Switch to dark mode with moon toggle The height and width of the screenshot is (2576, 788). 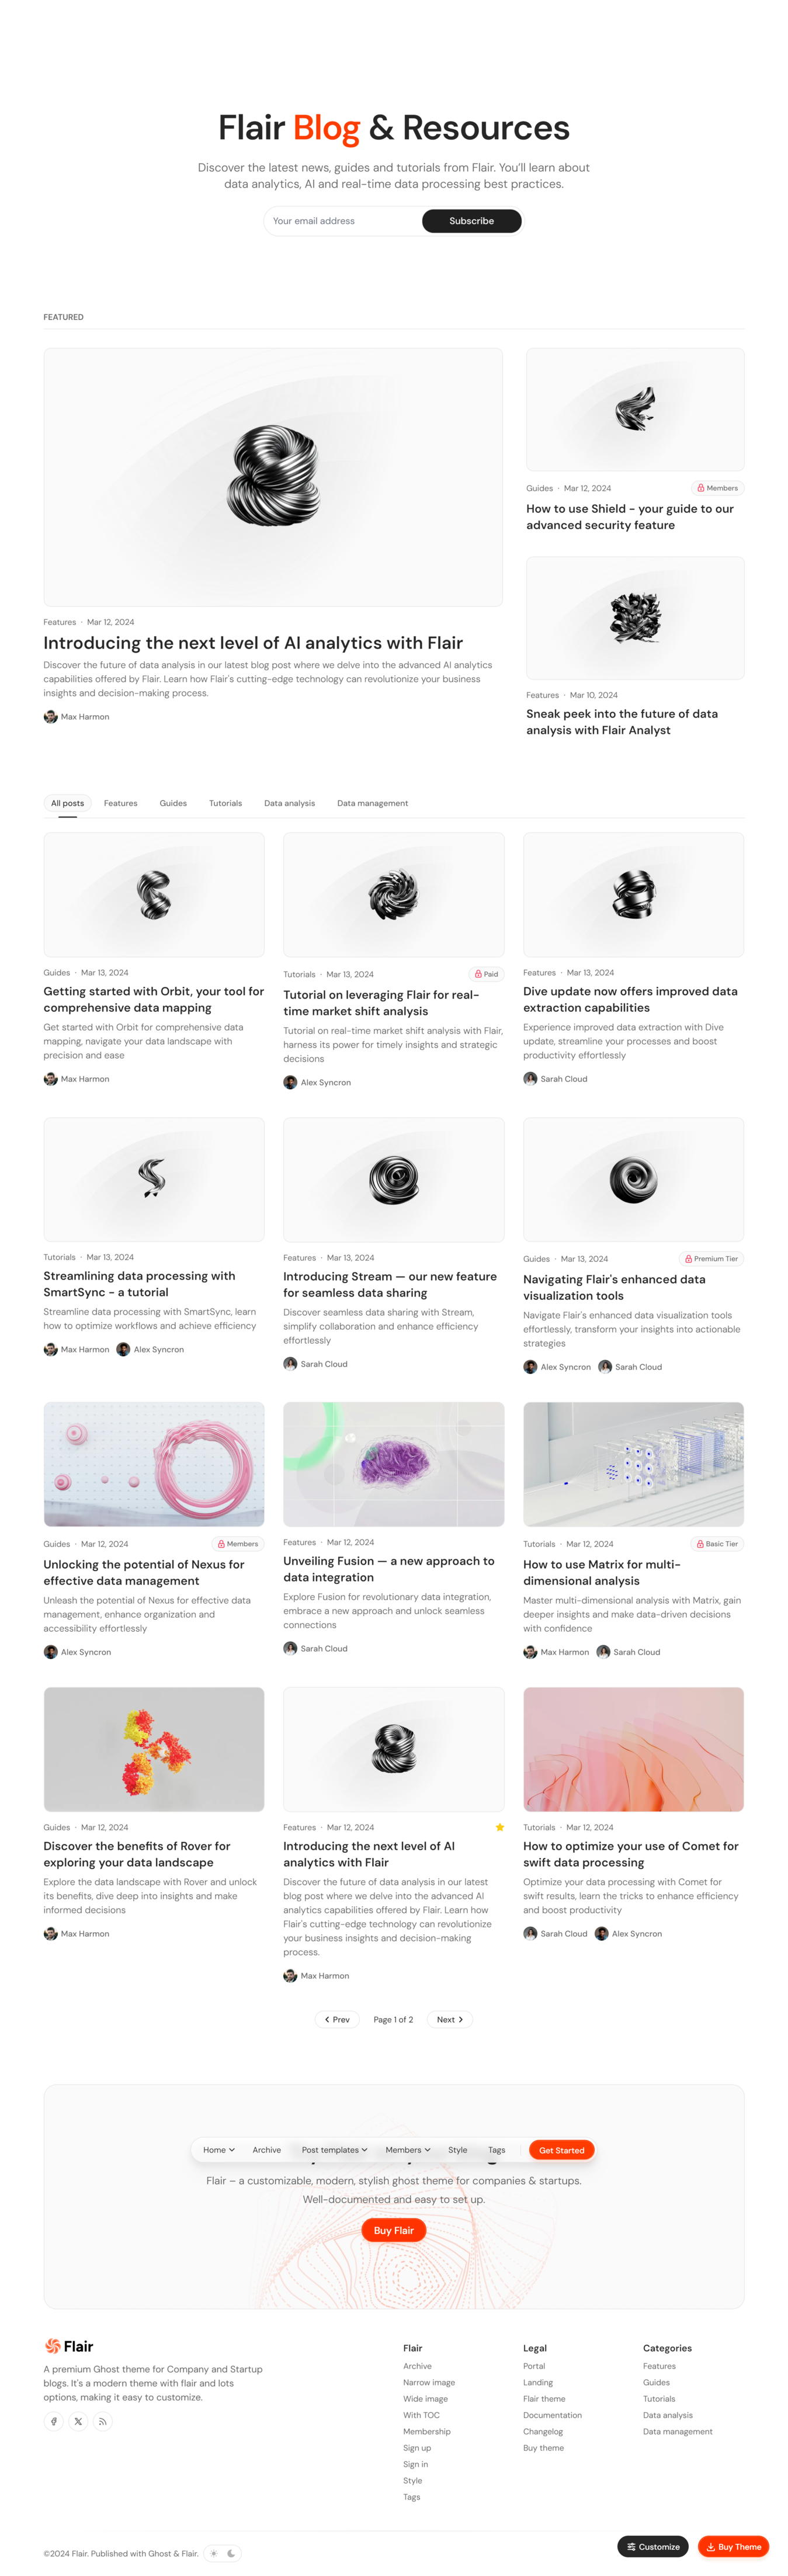click(x=231, y=2553)
